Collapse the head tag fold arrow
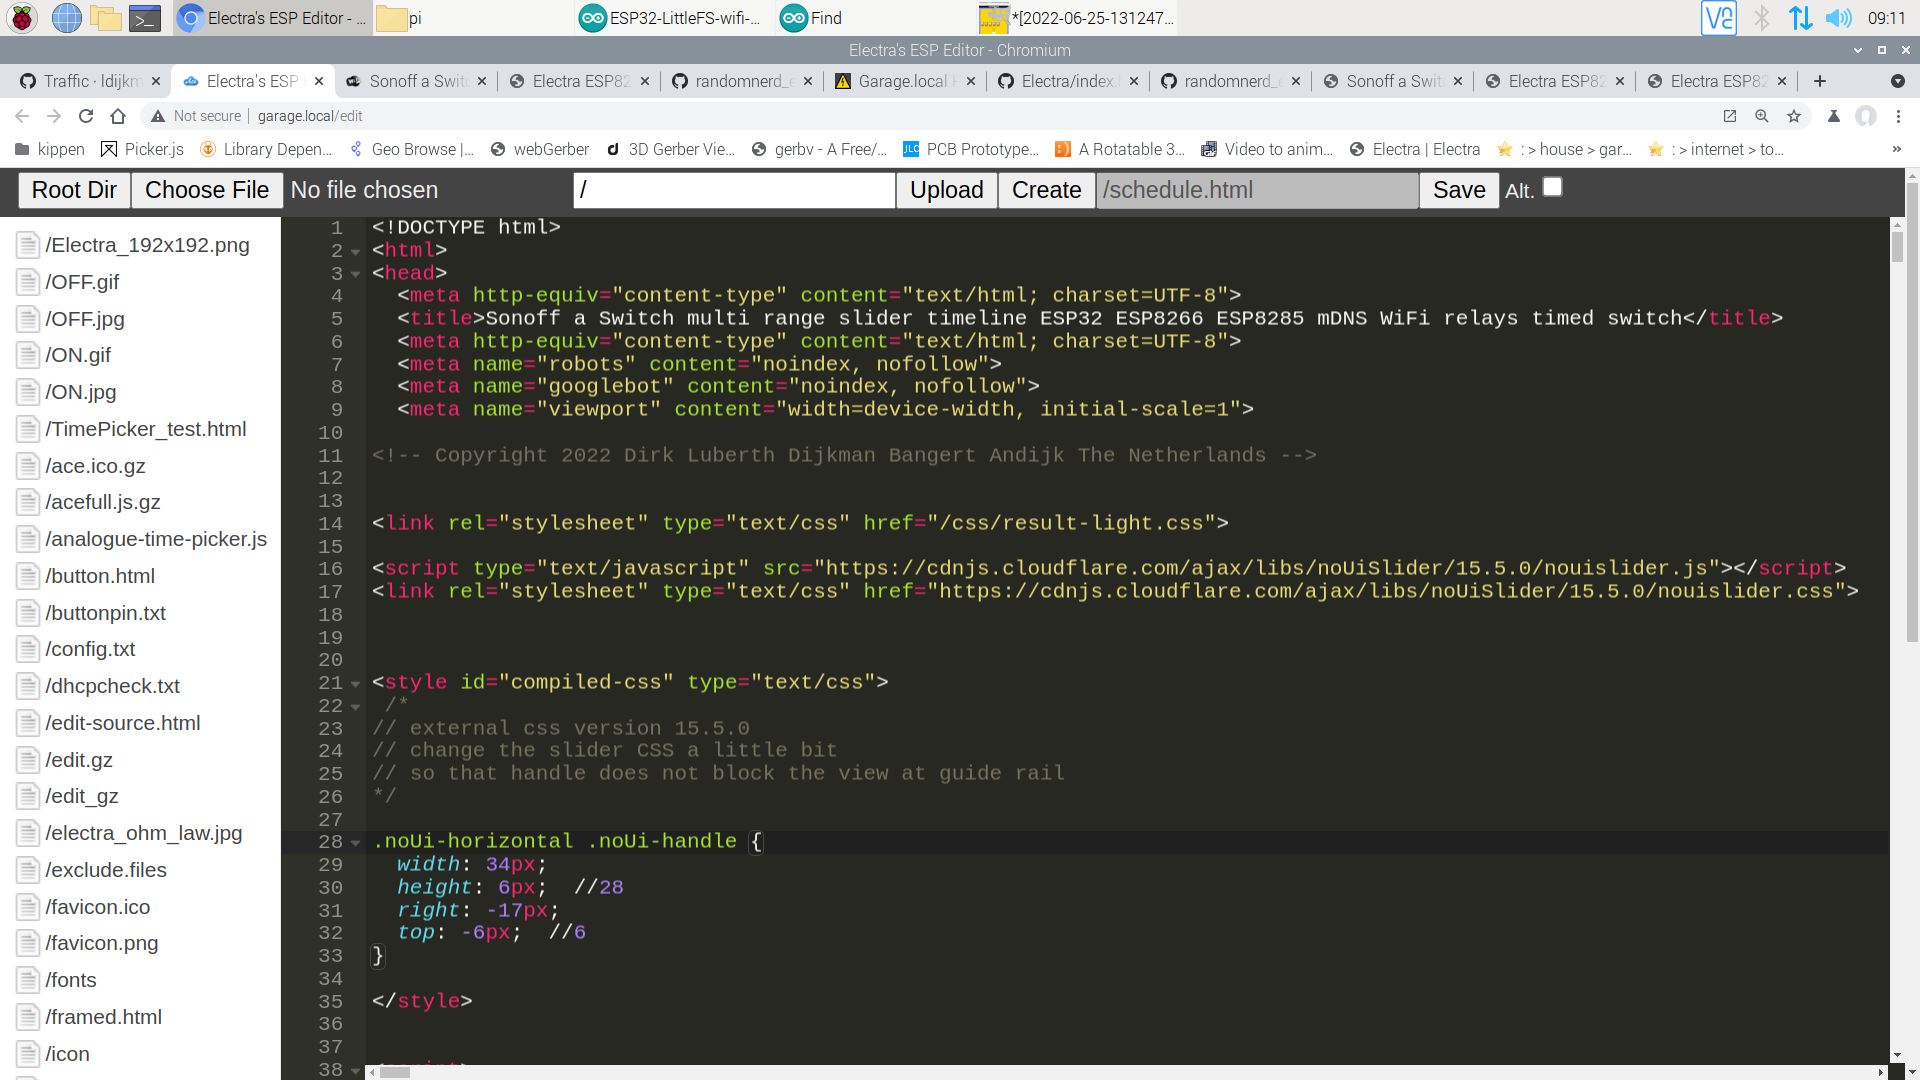Image resolution: width=1920 pixels, height=1080 pixels. click(355, 274)
